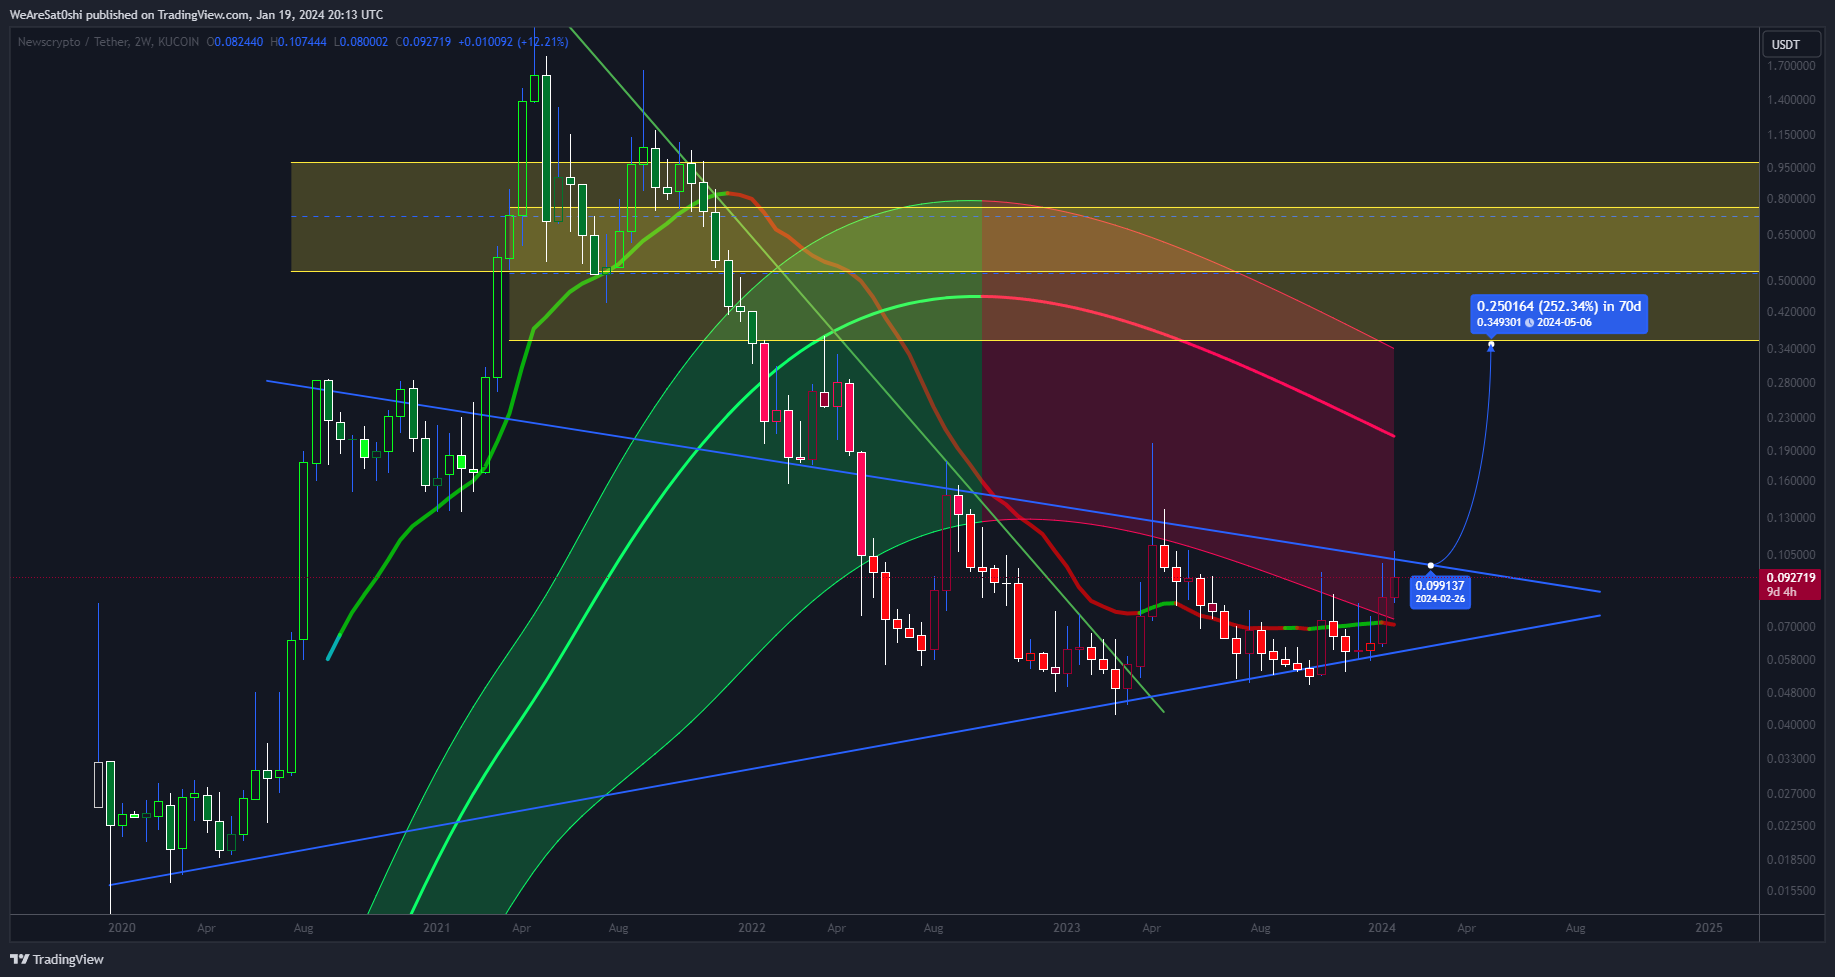This screenshot has width=1835, height=977.
Task: Click the 2021 label on time axis
Action: 437,928
